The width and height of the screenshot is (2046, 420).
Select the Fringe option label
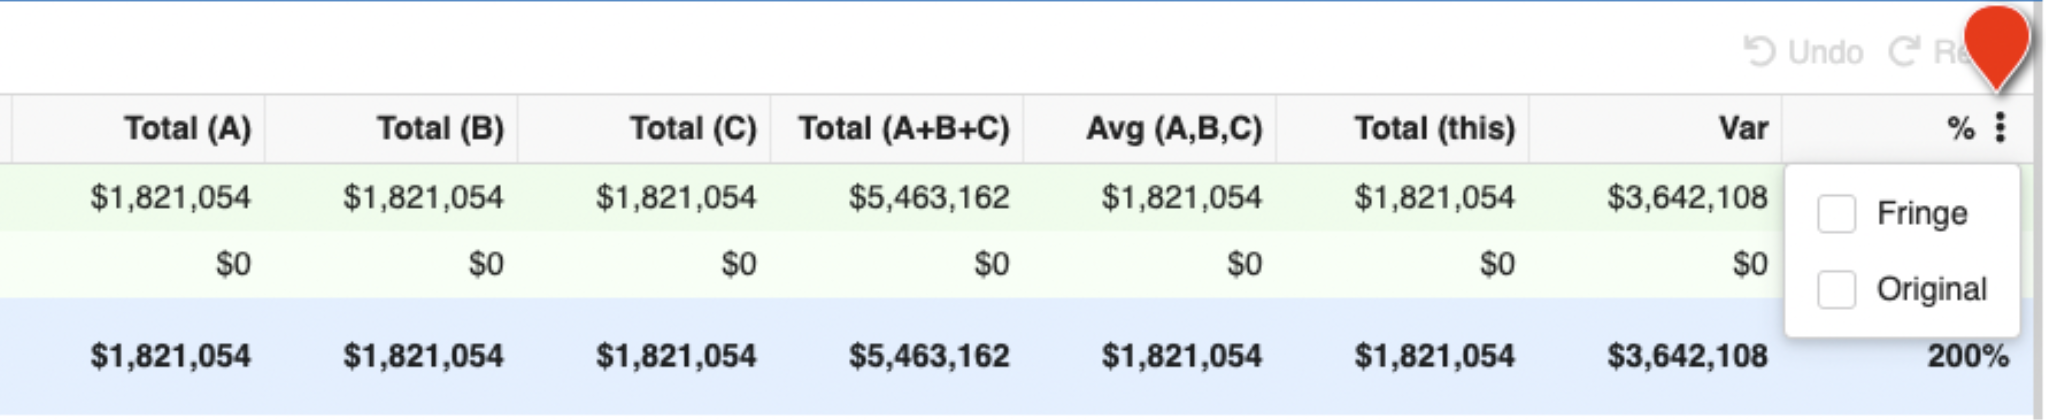tap(1922, 213)
